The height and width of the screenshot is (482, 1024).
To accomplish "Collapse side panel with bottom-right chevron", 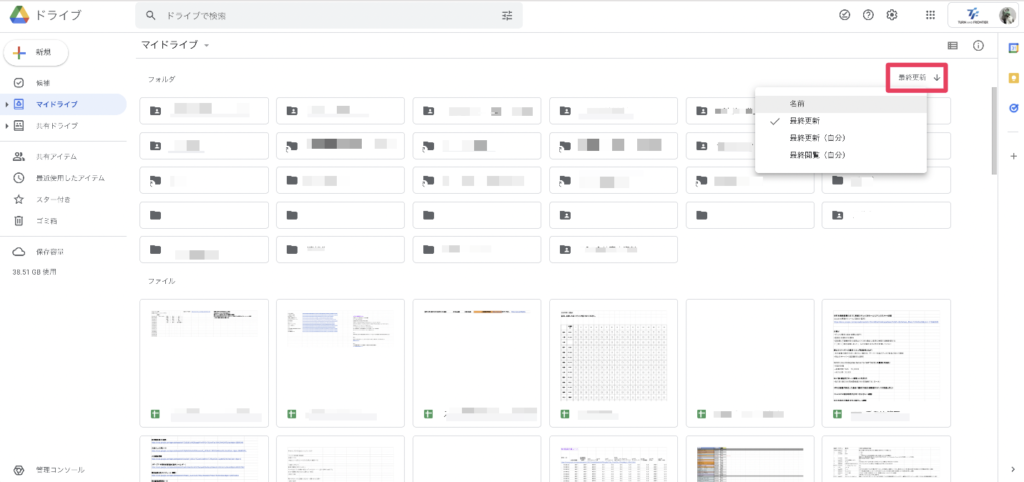I will (x=1013, y=468).
